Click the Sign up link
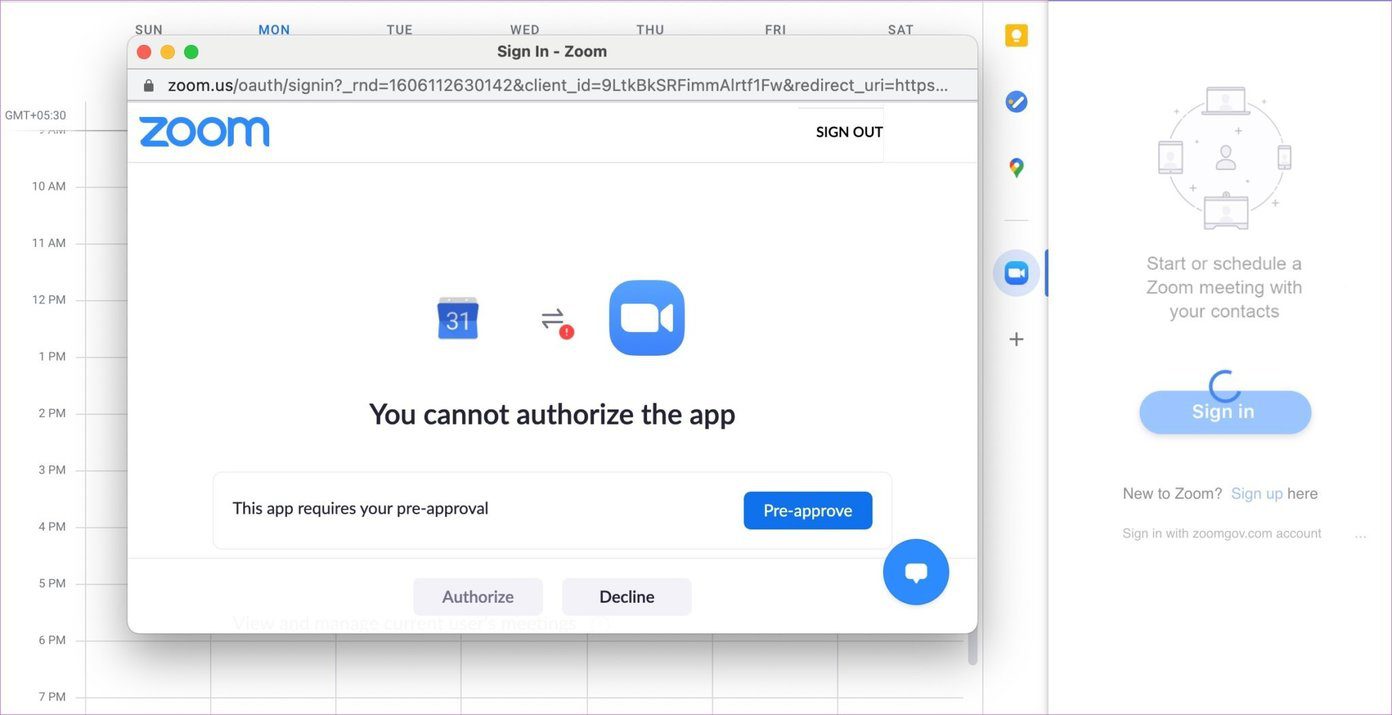 point(1257,494)
